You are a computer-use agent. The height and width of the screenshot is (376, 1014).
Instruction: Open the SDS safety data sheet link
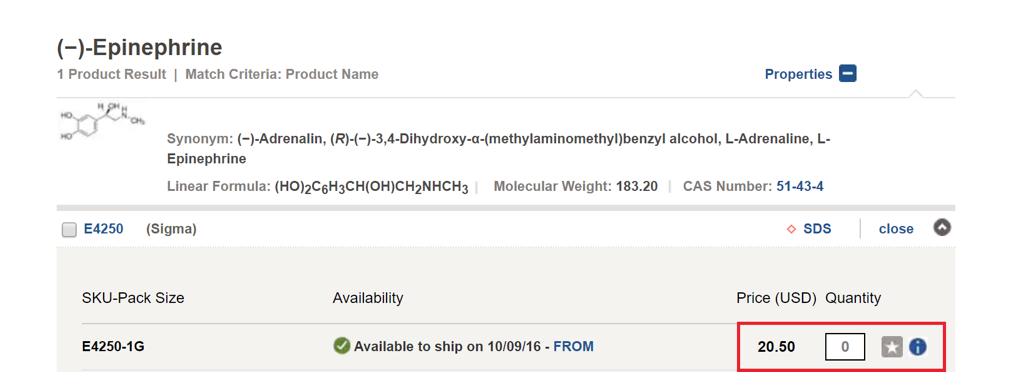tap(817, 229)
